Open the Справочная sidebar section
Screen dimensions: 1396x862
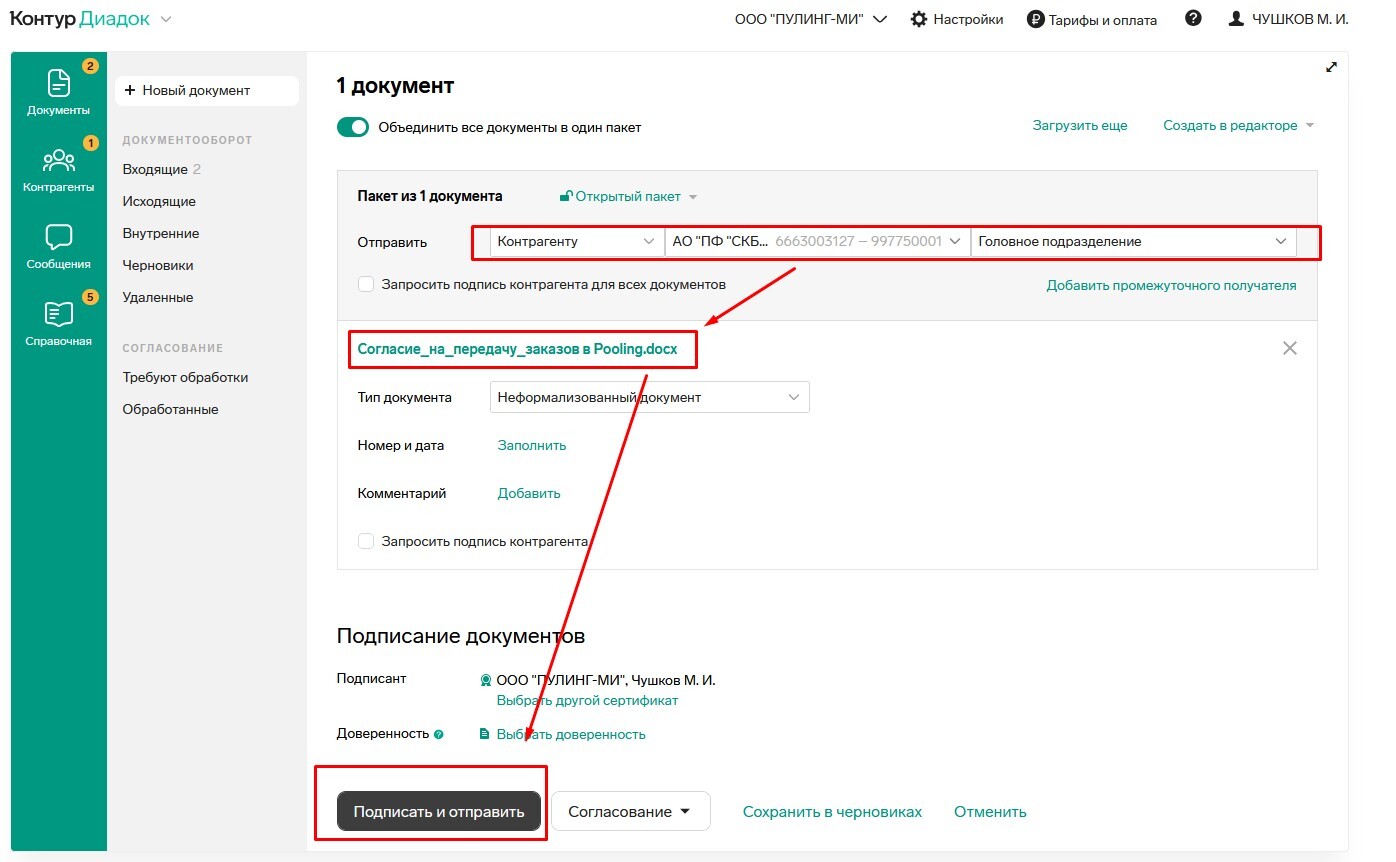tap(58, 324)
